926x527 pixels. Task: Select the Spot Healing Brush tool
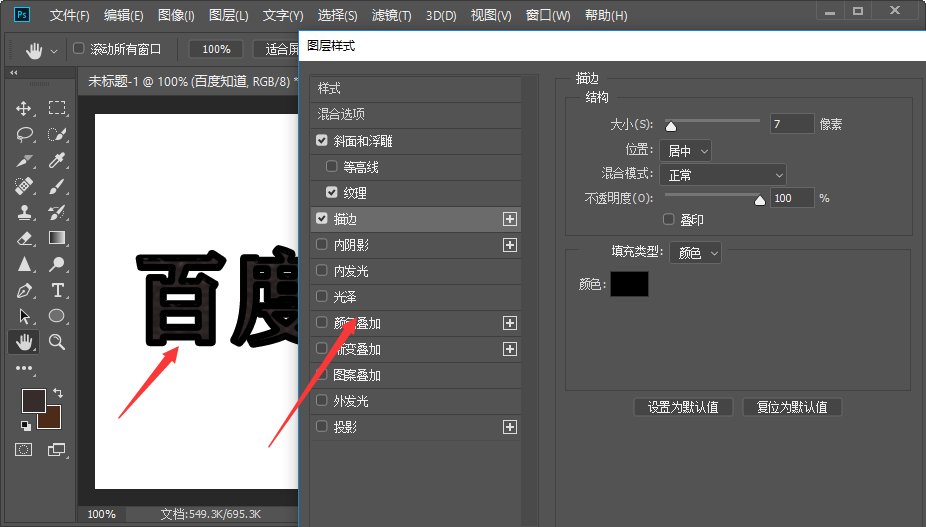pyautogui.click(x=24, y=186)
